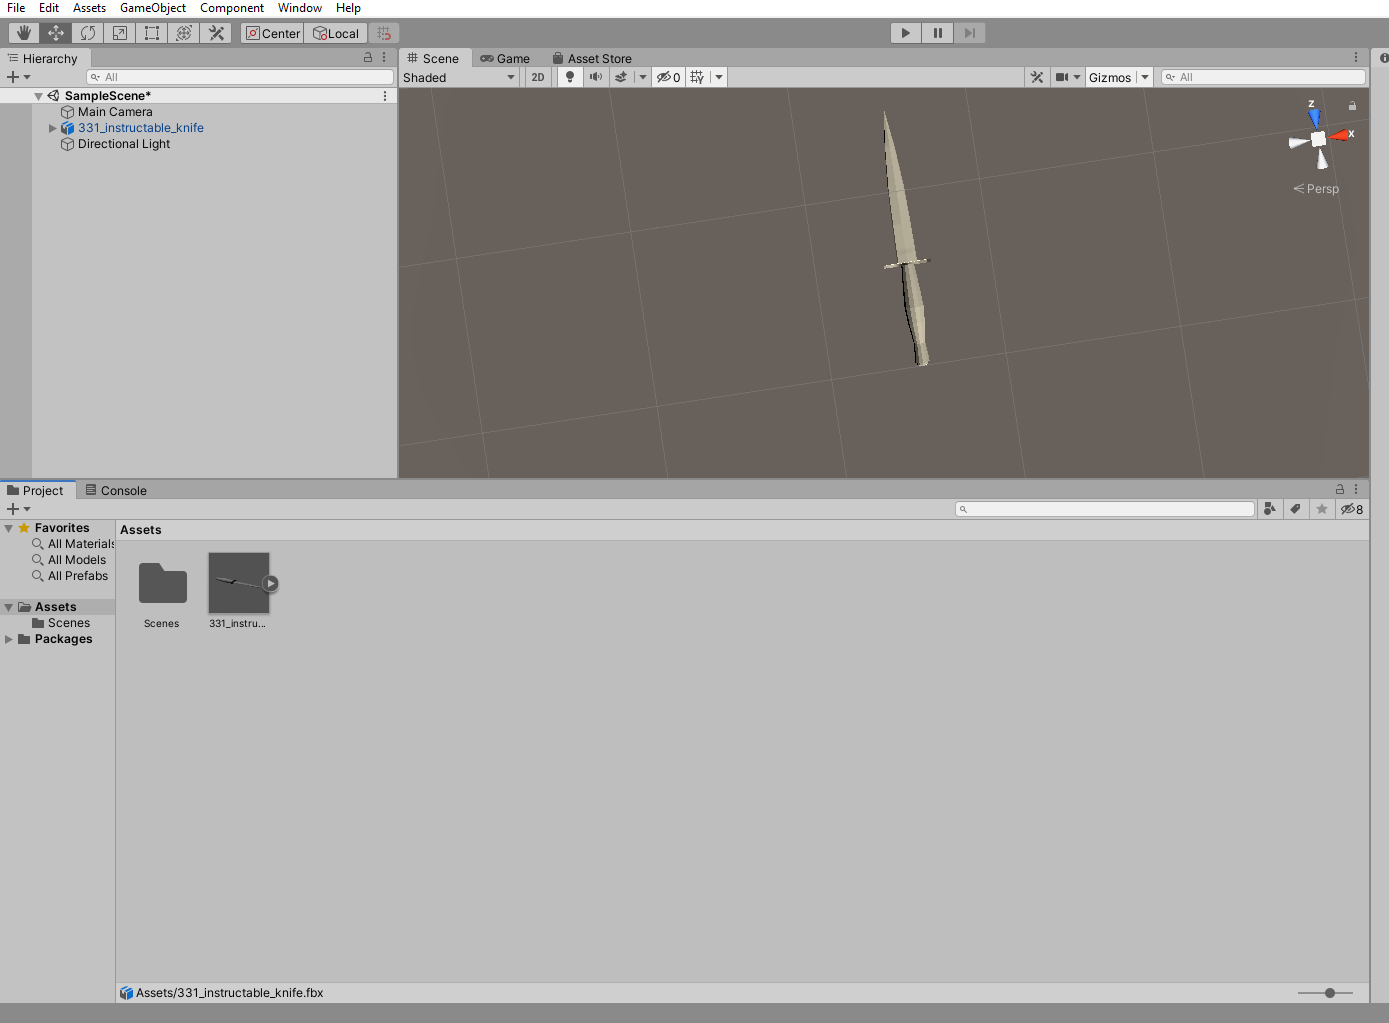Viewport: 1389px width, 1023px height.
Task: Select 331_instructable_knife in the Hierarchy
Action: coord(141,127)
